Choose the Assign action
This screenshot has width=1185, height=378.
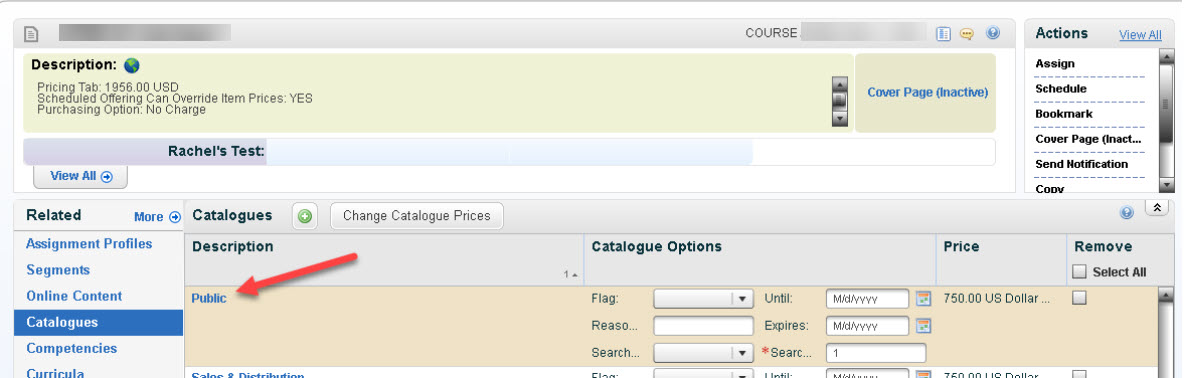pos(1055,64)
